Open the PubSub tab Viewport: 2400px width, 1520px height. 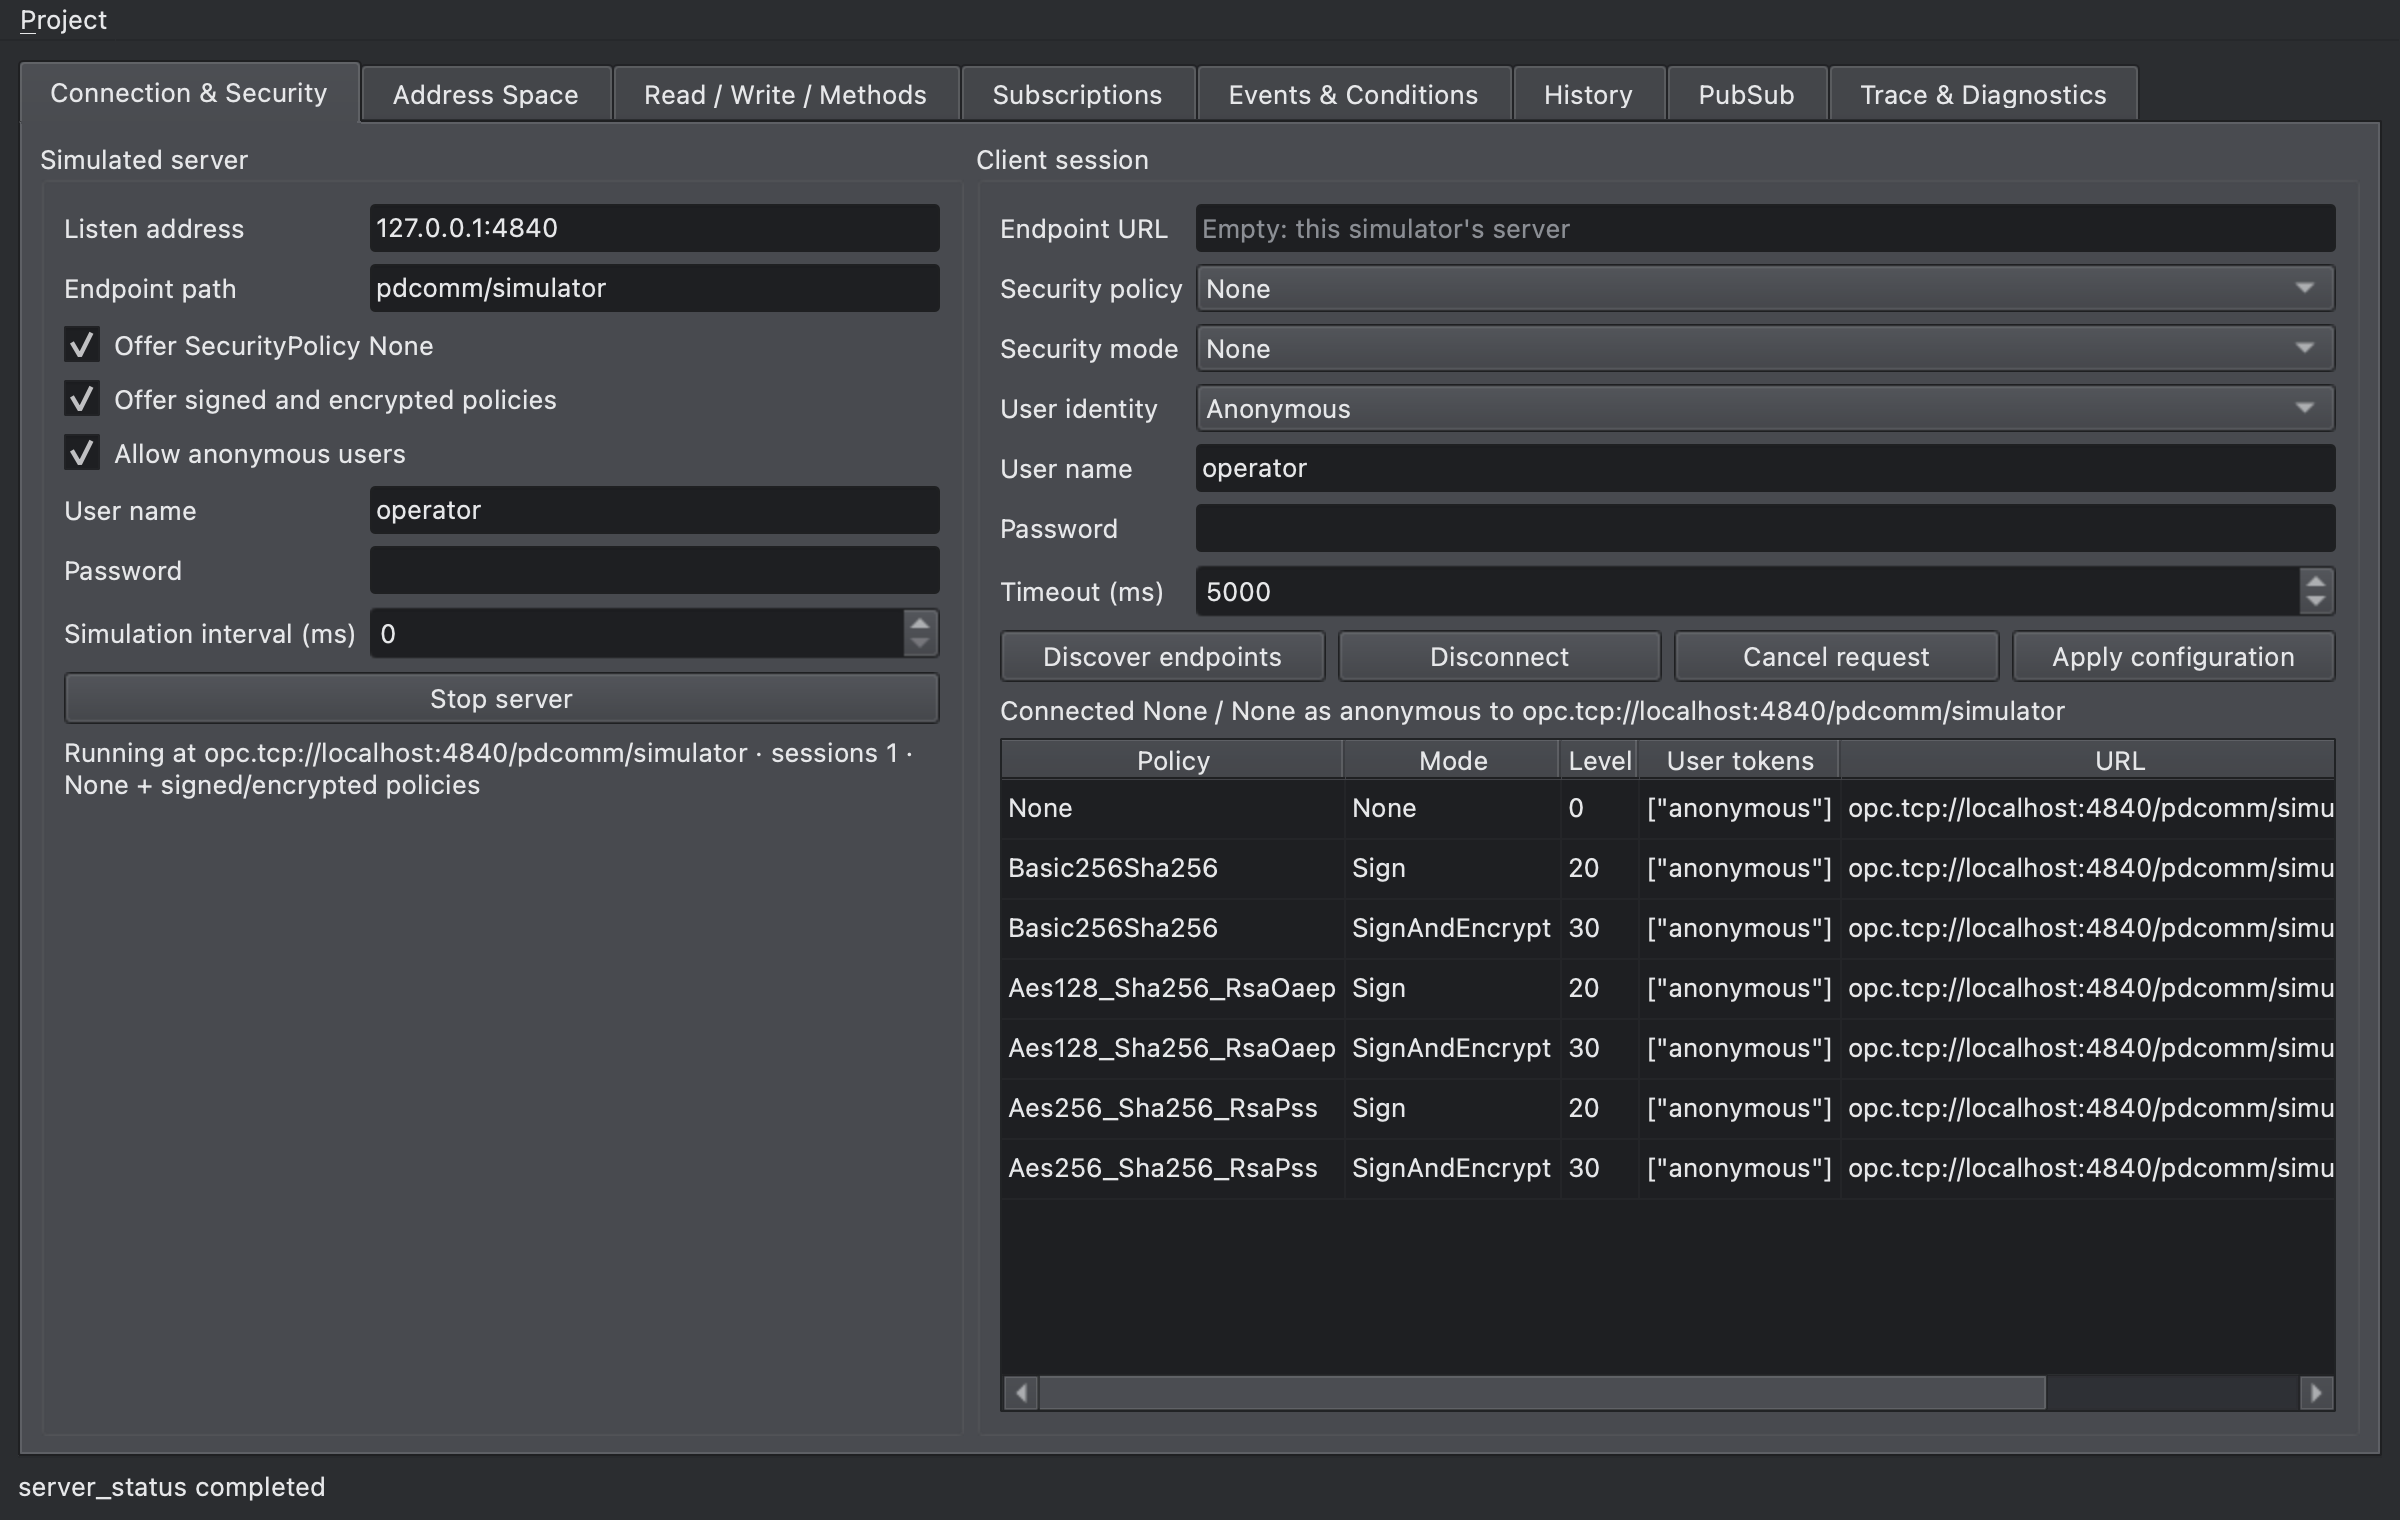coord(1746,95)
